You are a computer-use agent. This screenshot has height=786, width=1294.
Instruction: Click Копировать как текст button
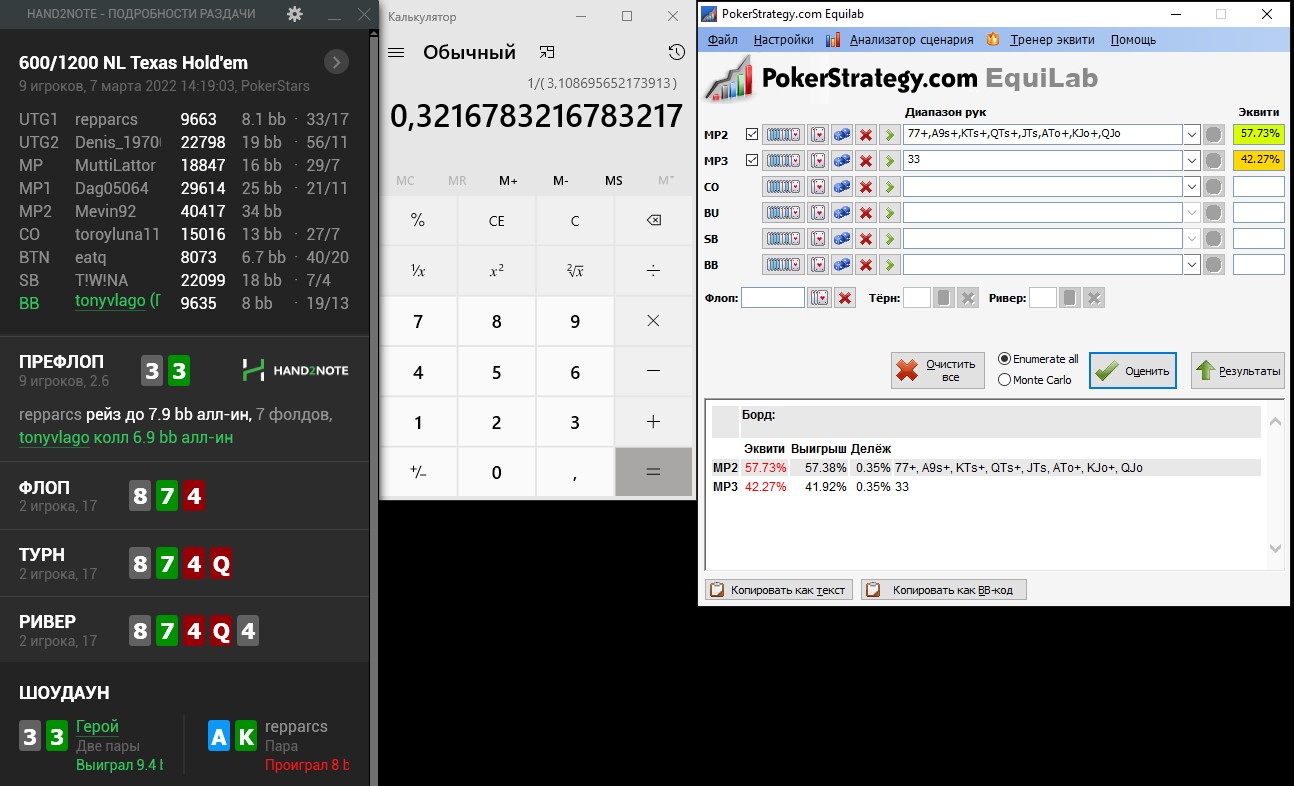[x=778, y=590]
